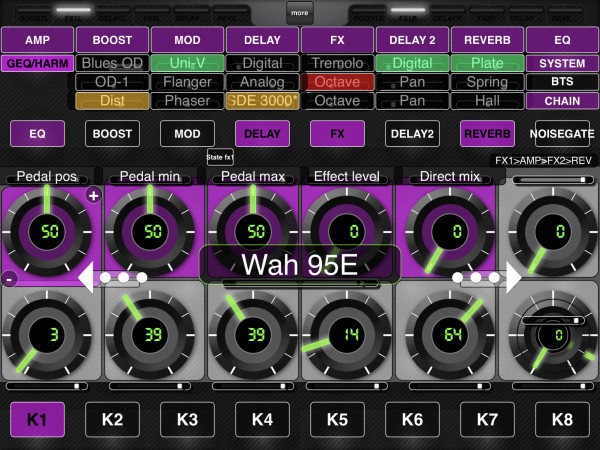Open the AMP header tab
The height and width of the screenshot is (450, 600).
pos(38,40)
